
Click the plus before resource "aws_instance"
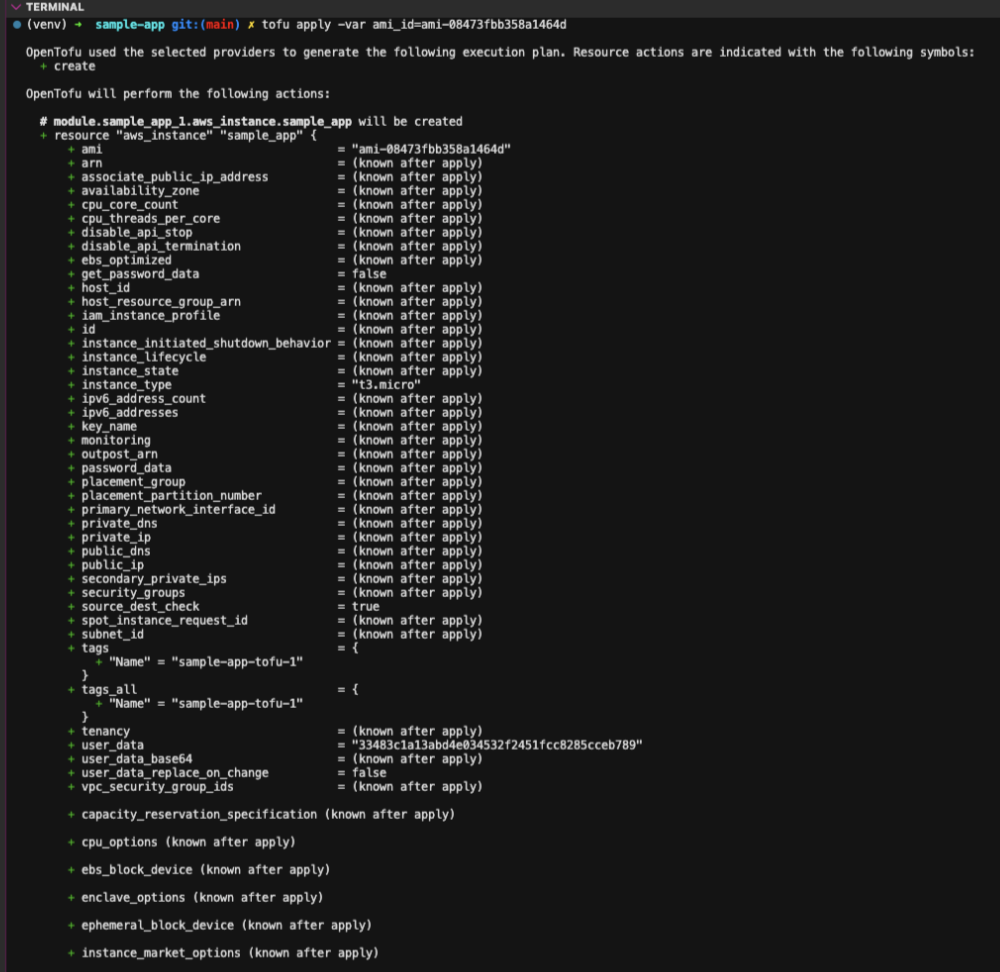click(43, 135)
